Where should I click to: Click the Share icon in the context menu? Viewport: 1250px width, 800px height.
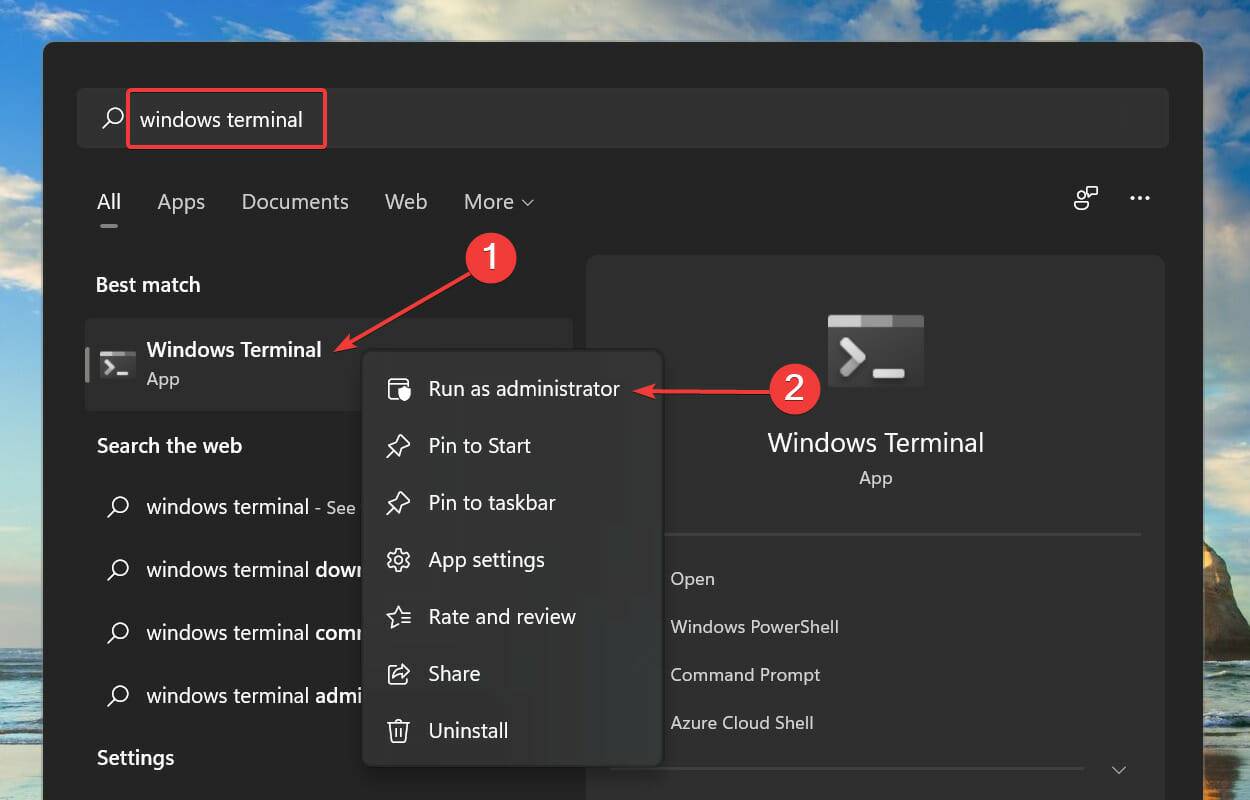tap(398, 672)
